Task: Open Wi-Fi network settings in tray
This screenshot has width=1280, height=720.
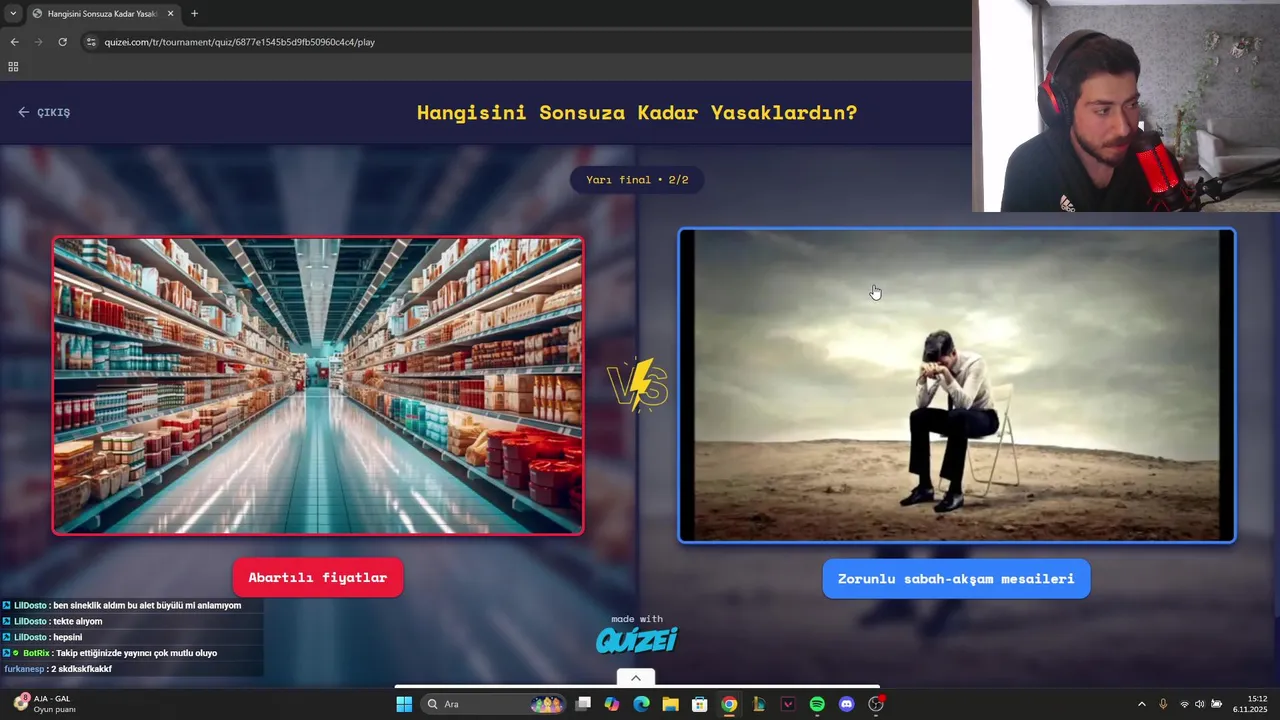Action: [1185, 704]
